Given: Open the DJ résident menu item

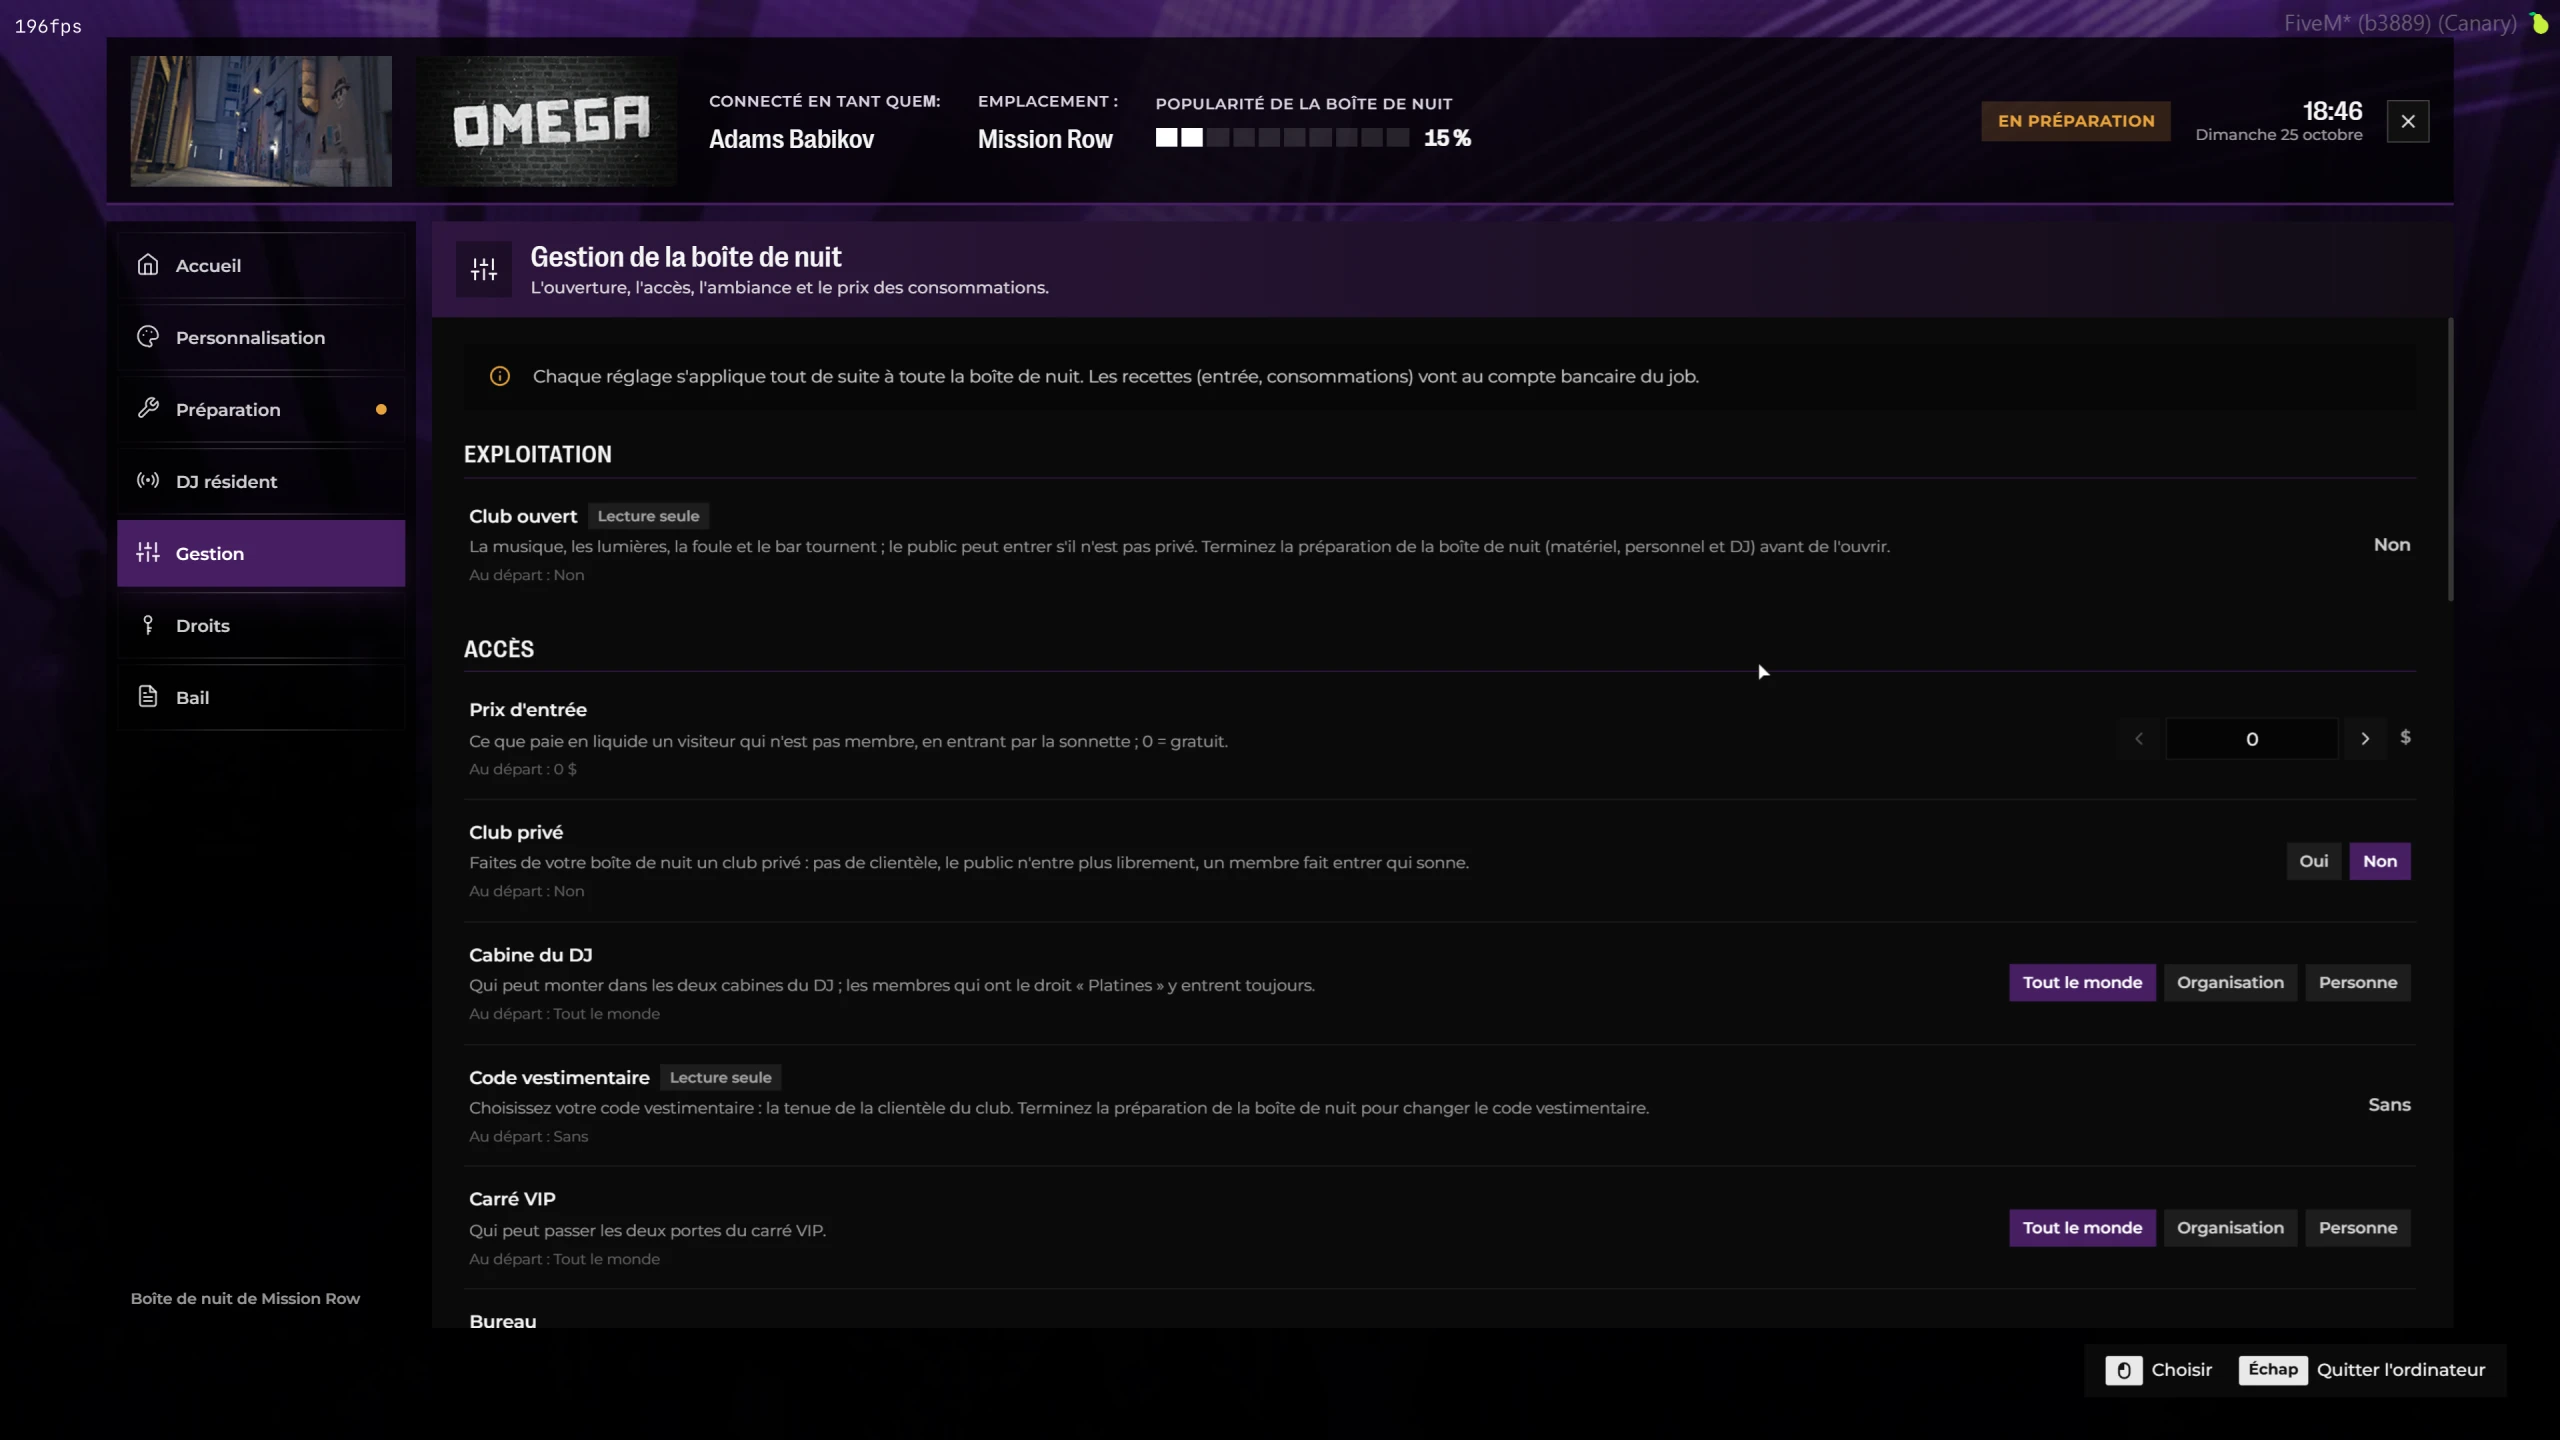Looking at the screenshot, I should click(261, 481).
